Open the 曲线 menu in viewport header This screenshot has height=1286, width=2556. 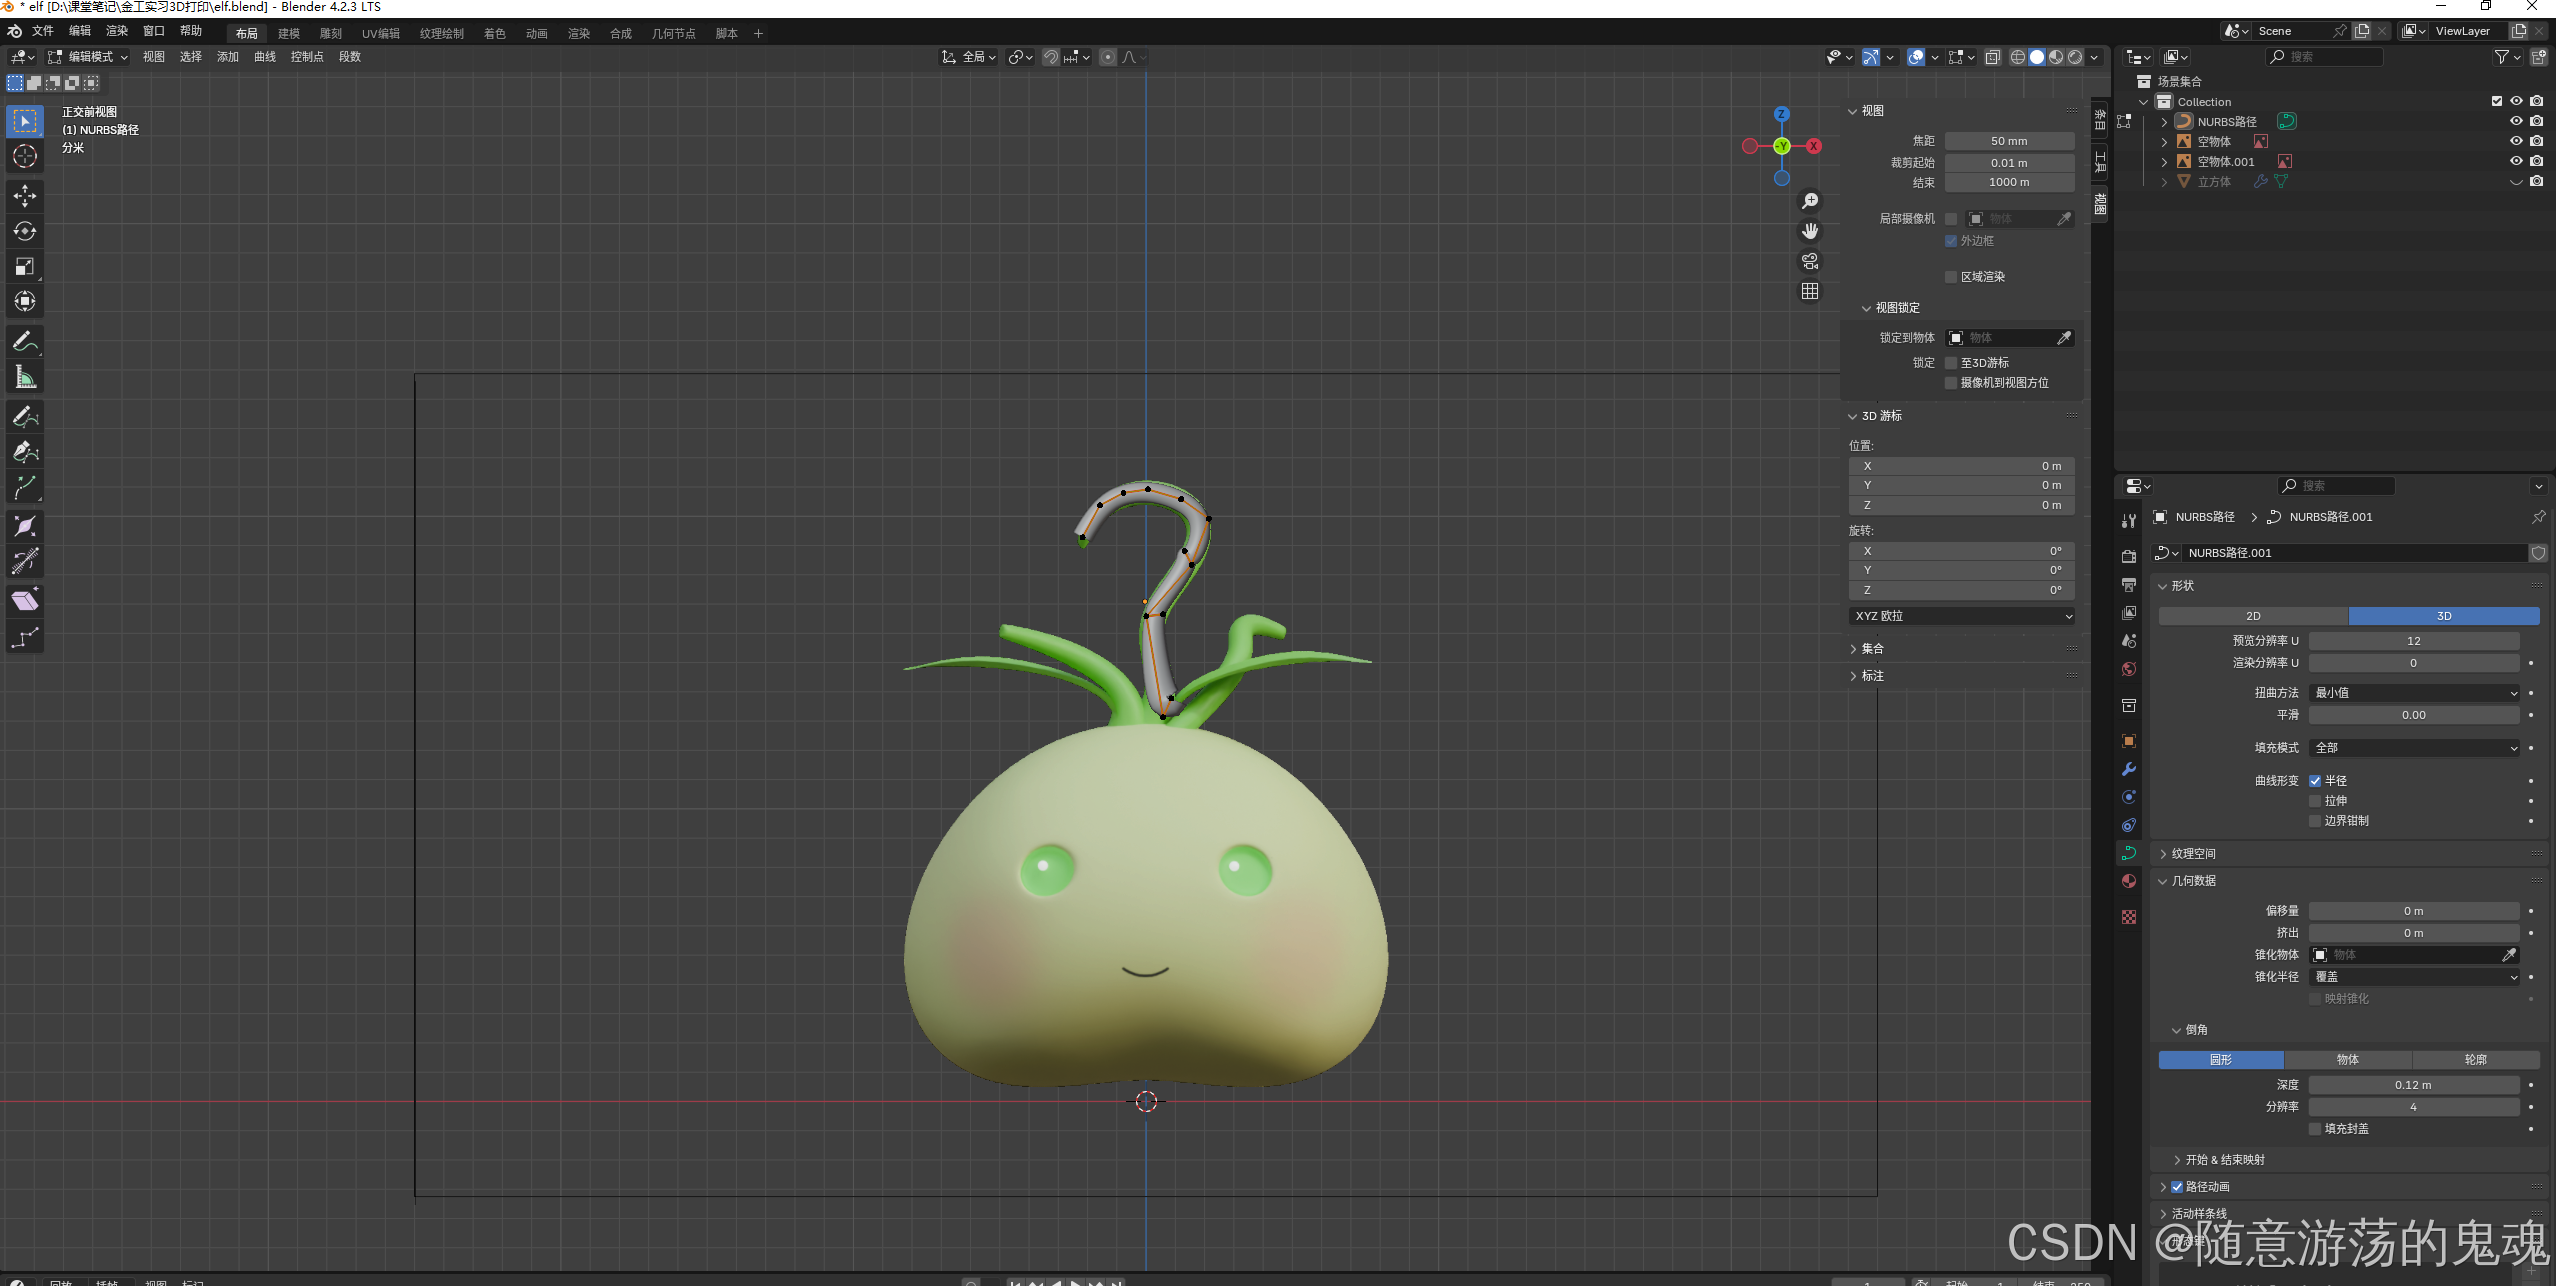point(265,57)
